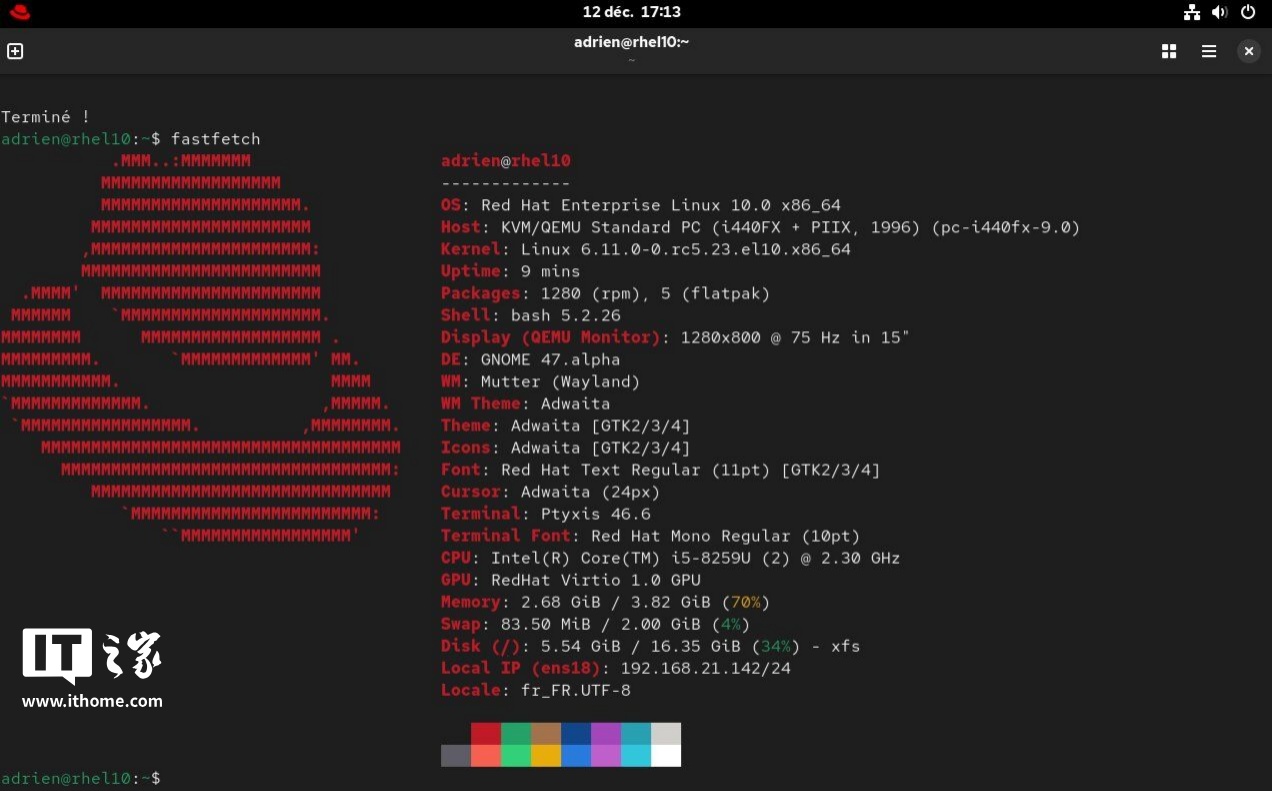Close the Ptyxis terminal window

click(1249, 51)
